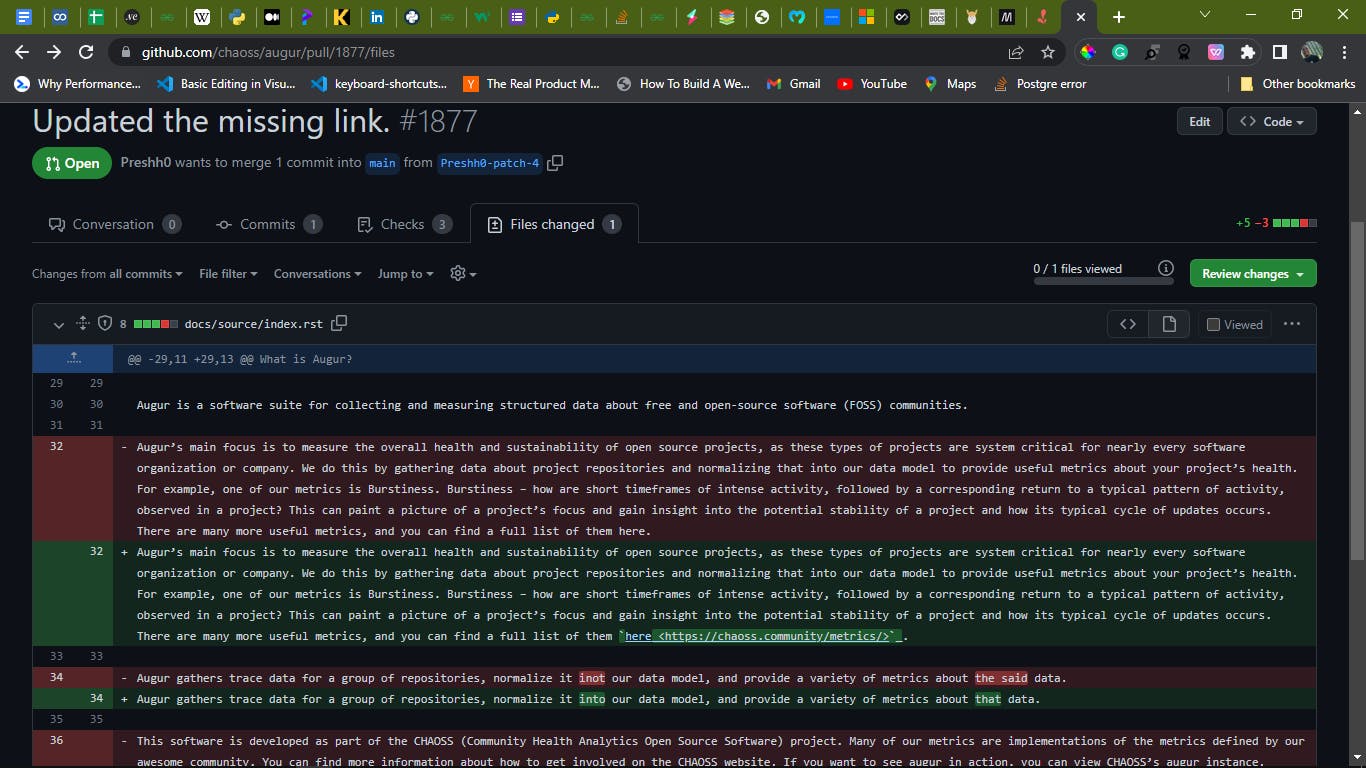This screenshot has width=1366, height=768.
Task: Click removed line number 36
Action: point(56,741)
